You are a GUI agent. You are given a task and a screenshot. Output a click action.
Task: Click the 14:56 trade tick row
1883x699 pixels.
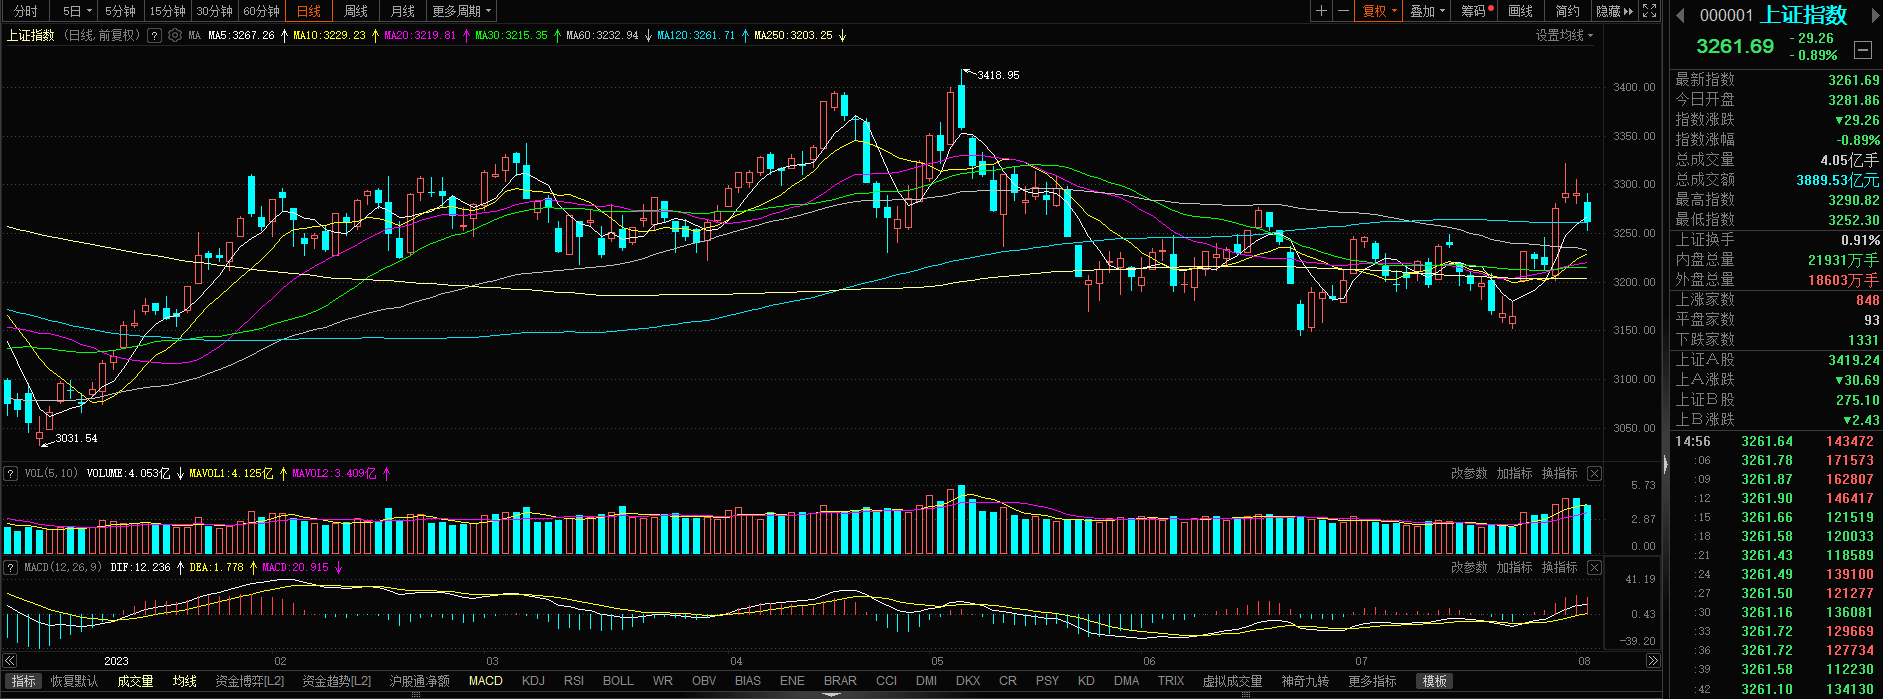click(x=1777, y=441)
